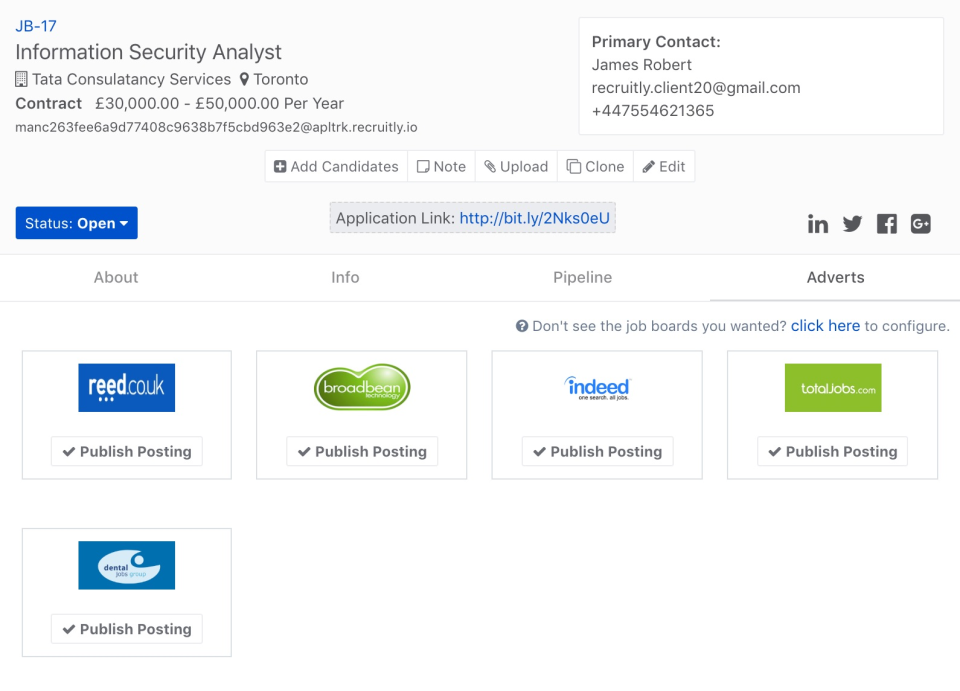The image size is (960, 691).
Task: Click the click here configuration link
Action: coord(825,325)
